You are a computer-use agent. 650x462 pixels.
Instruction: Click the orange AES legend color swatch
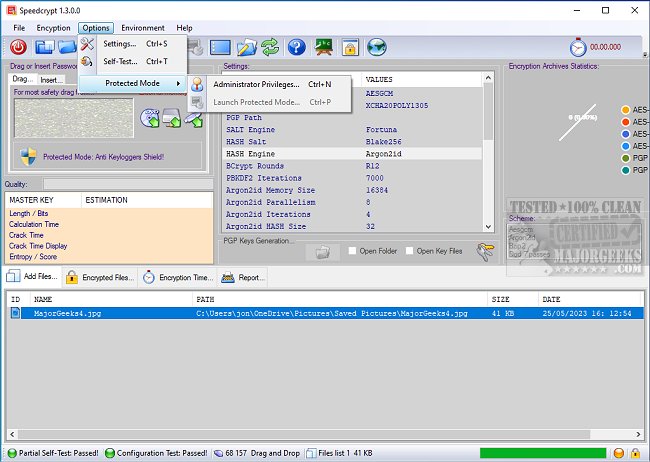[x=625, y=110]
